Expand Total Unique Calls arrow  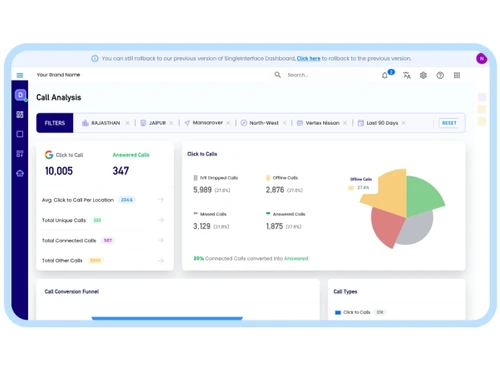161,220
